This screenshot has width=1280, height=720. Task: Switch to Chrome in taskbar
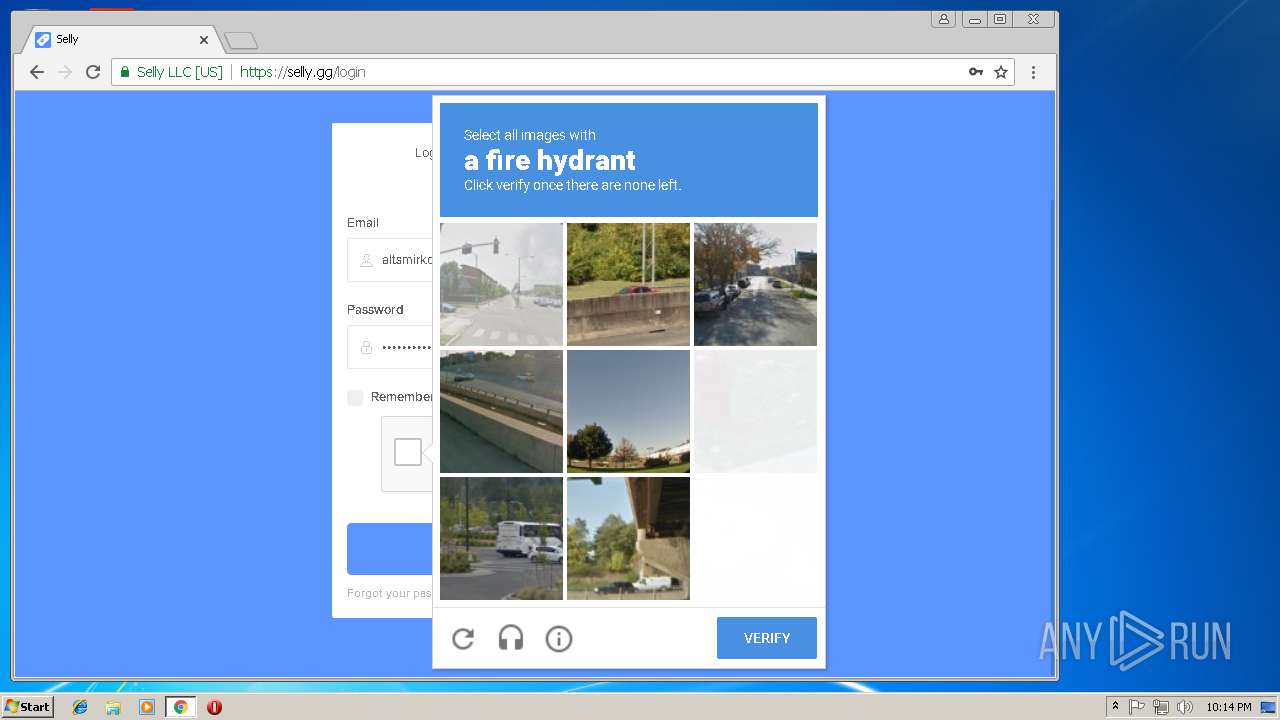[180, 707]
